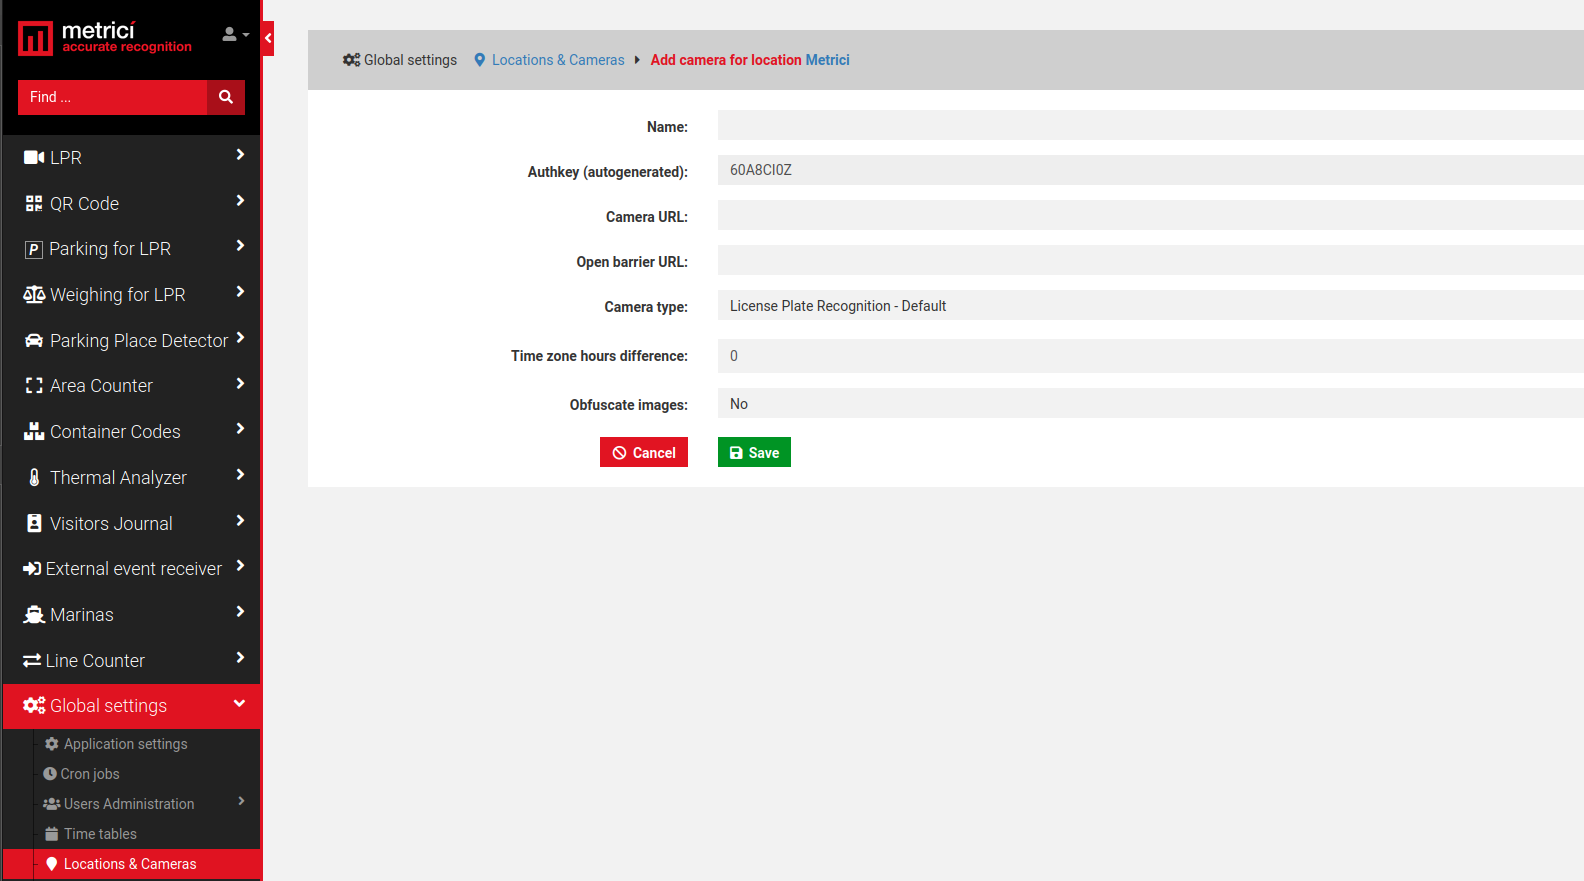Expand the Thermal Analyzer chevron
1584x881 pixels.
pos(240,475)
